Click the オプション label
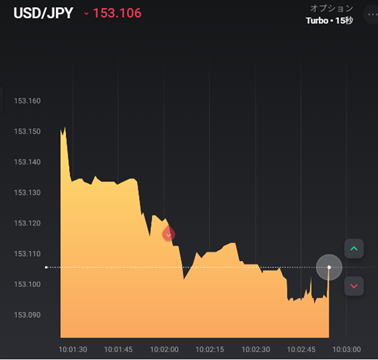This screenshot has height=360, width=378. pos(331,8)
